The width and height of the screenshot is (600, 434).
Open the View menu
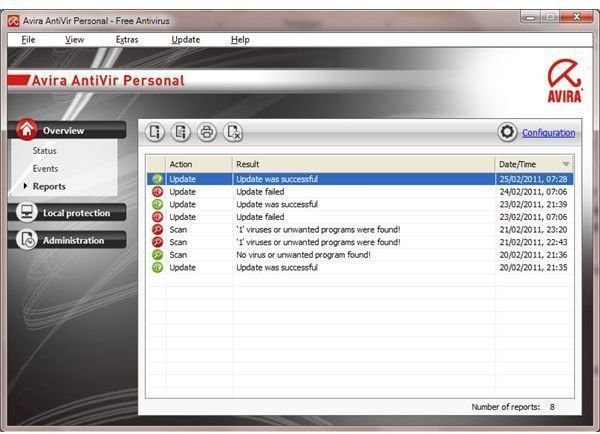coord(75,40)
